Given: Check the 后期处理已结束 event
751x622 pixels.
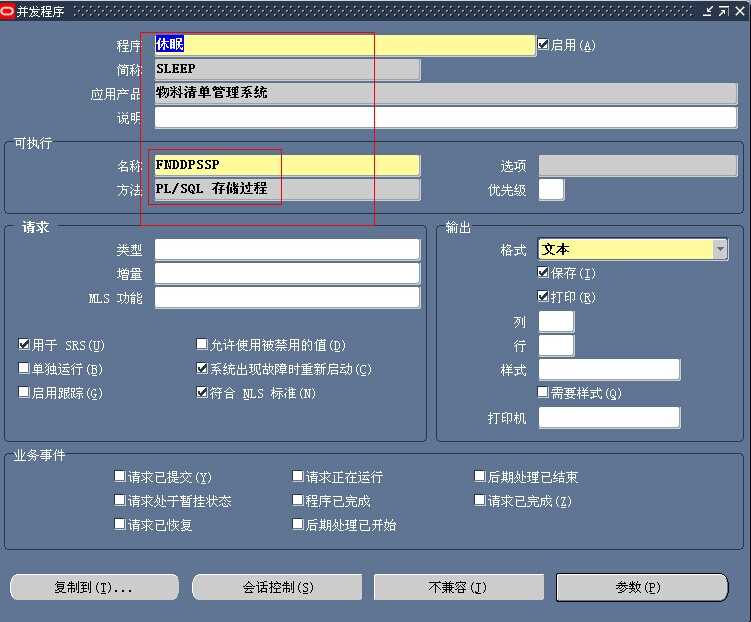Looking at the screenshot, I should coord(479,476).
